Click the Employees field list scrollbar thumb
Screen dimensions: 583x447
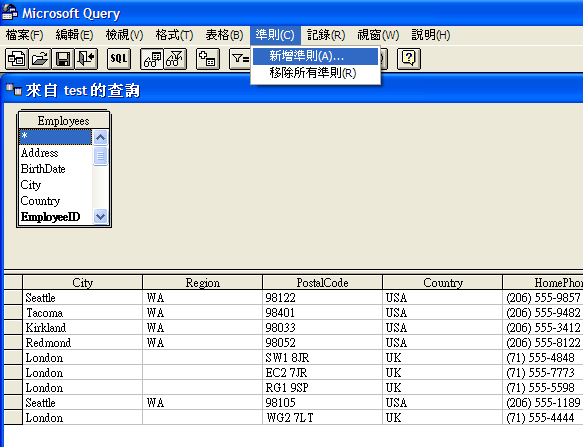(100, 156)
